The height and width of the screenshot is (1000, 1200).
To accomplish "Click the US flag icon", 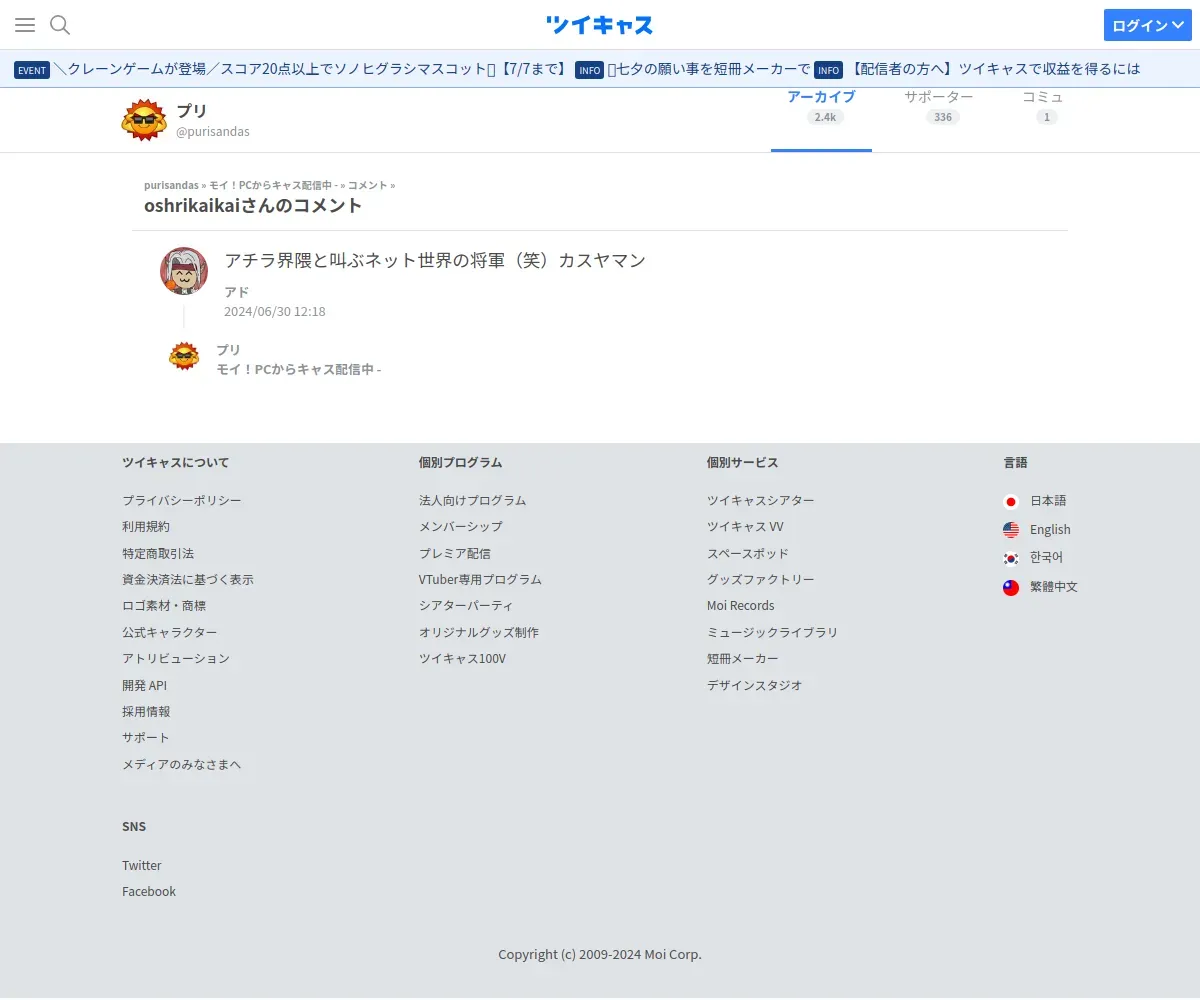I will point(1011,530).
